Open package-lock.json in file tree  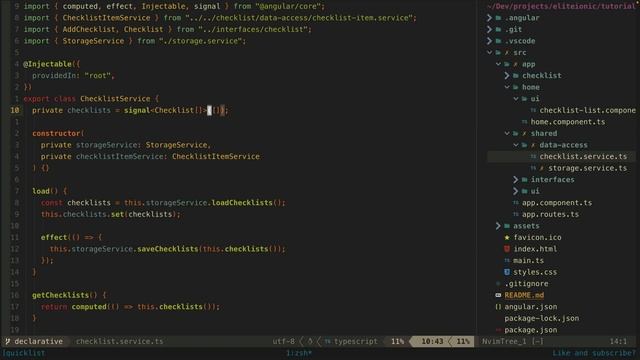(542, 318)
